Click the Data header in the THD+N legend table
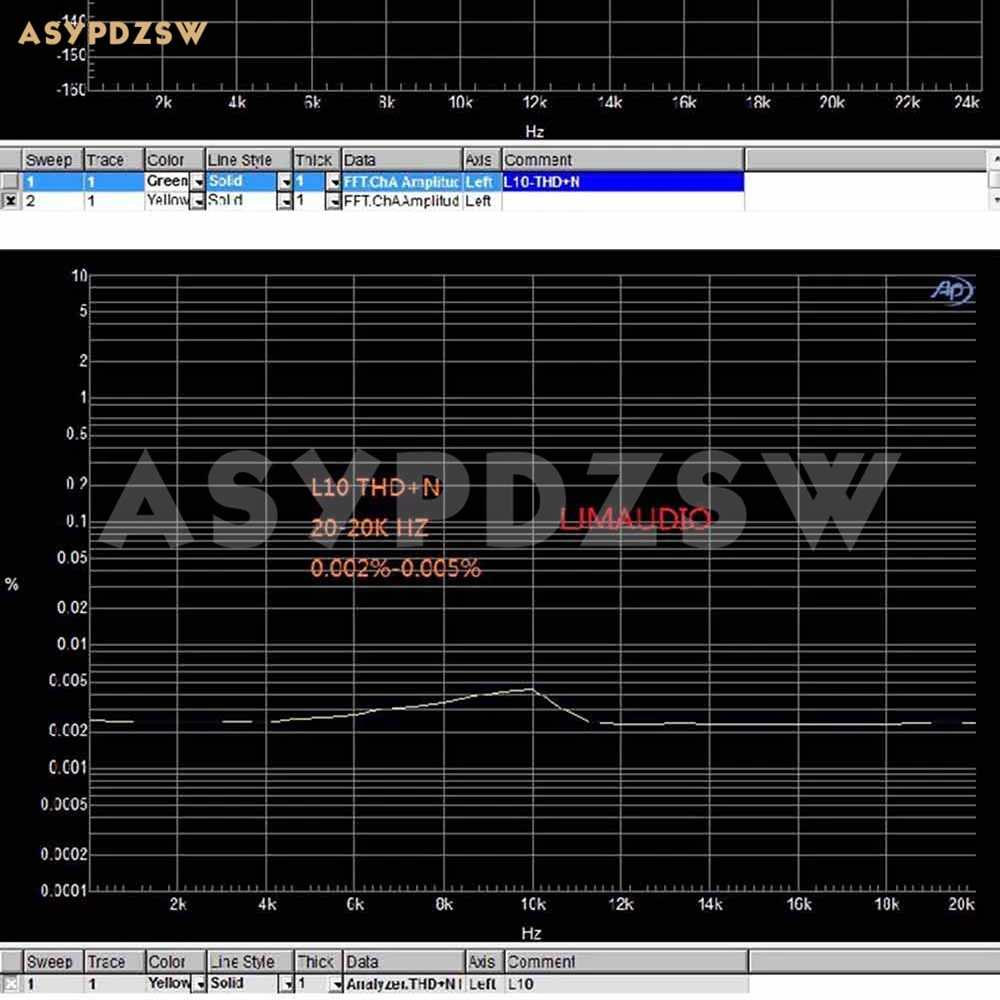The width and height of the screenshot is (1000, 1000). 404,962
